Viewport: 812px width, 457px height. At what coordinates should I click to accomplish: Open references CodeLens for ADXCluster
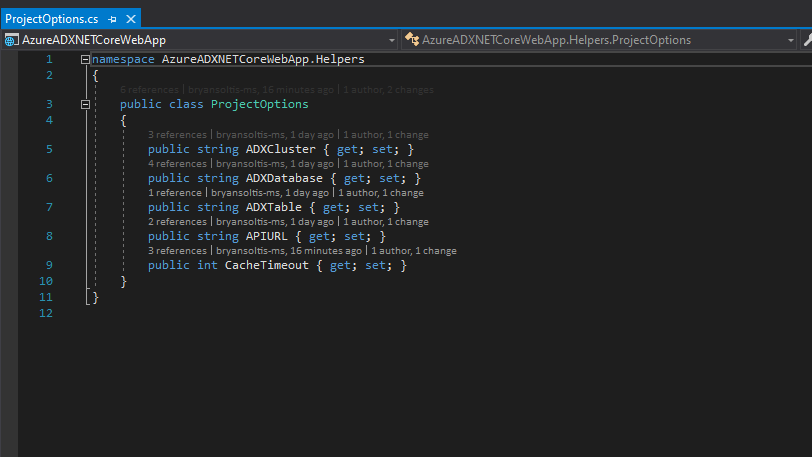pos(177,134)
